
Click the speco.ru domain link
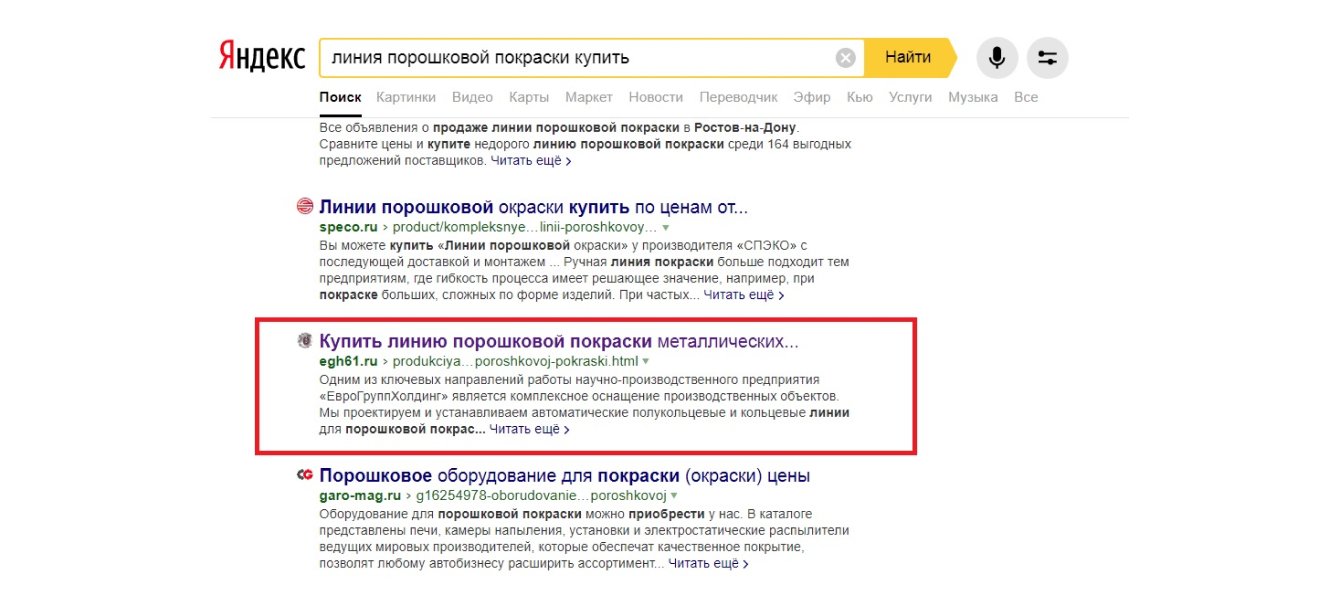(348, 227)
